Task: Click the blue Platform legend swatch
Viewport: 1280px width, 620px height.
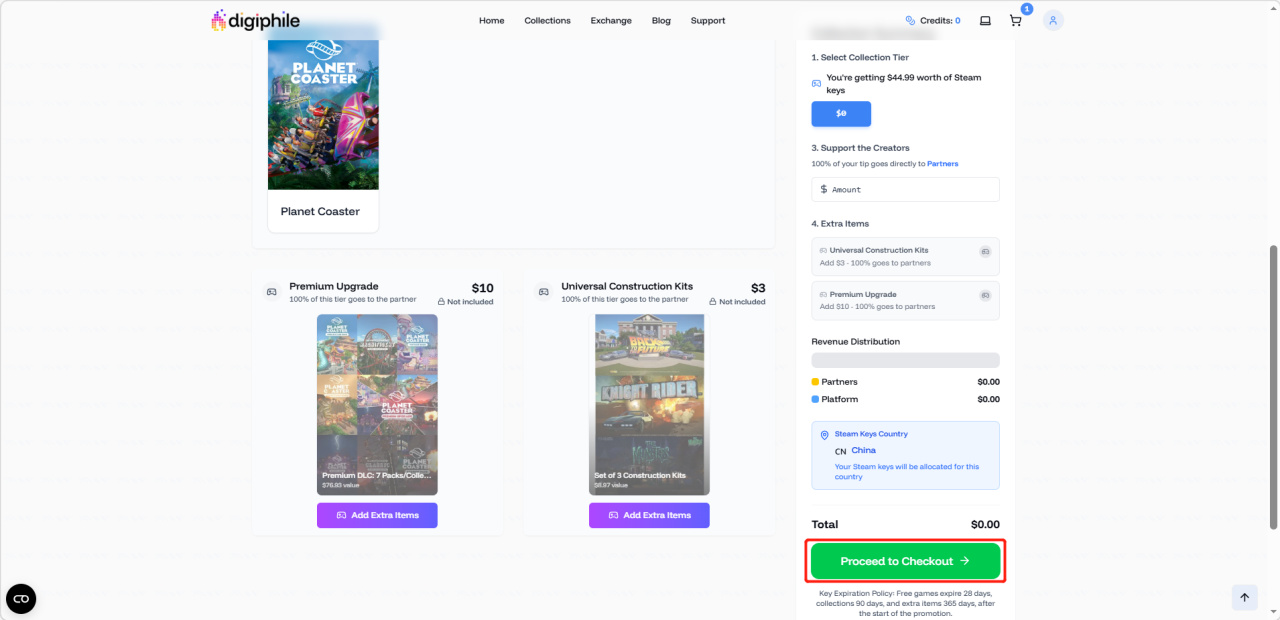Action: coord(815,399)
